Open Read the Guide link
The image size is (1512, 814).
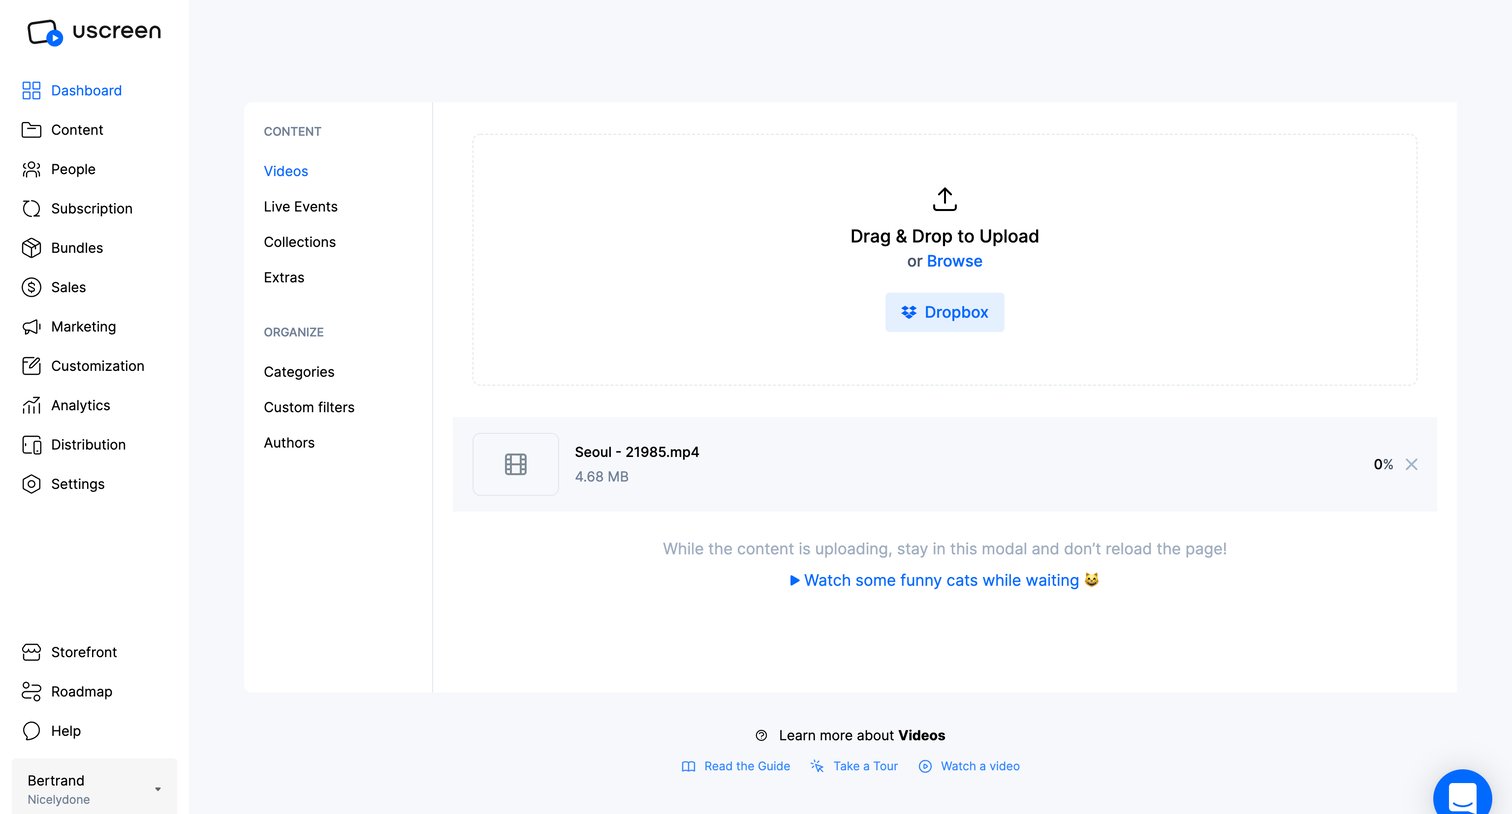(736, 766)
